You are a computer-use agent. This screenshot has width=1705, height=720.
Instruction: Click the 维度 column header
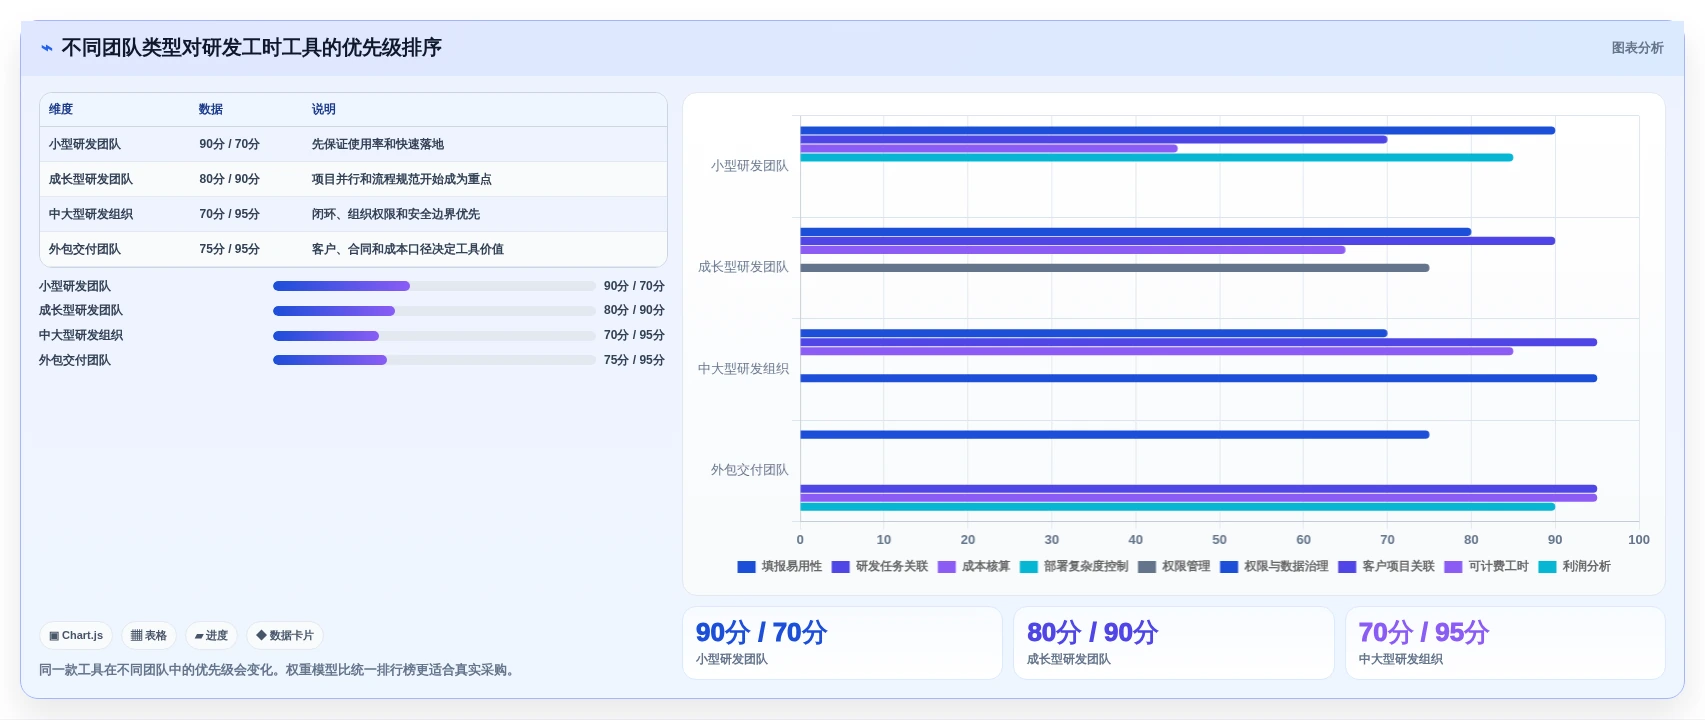point(61,109)
